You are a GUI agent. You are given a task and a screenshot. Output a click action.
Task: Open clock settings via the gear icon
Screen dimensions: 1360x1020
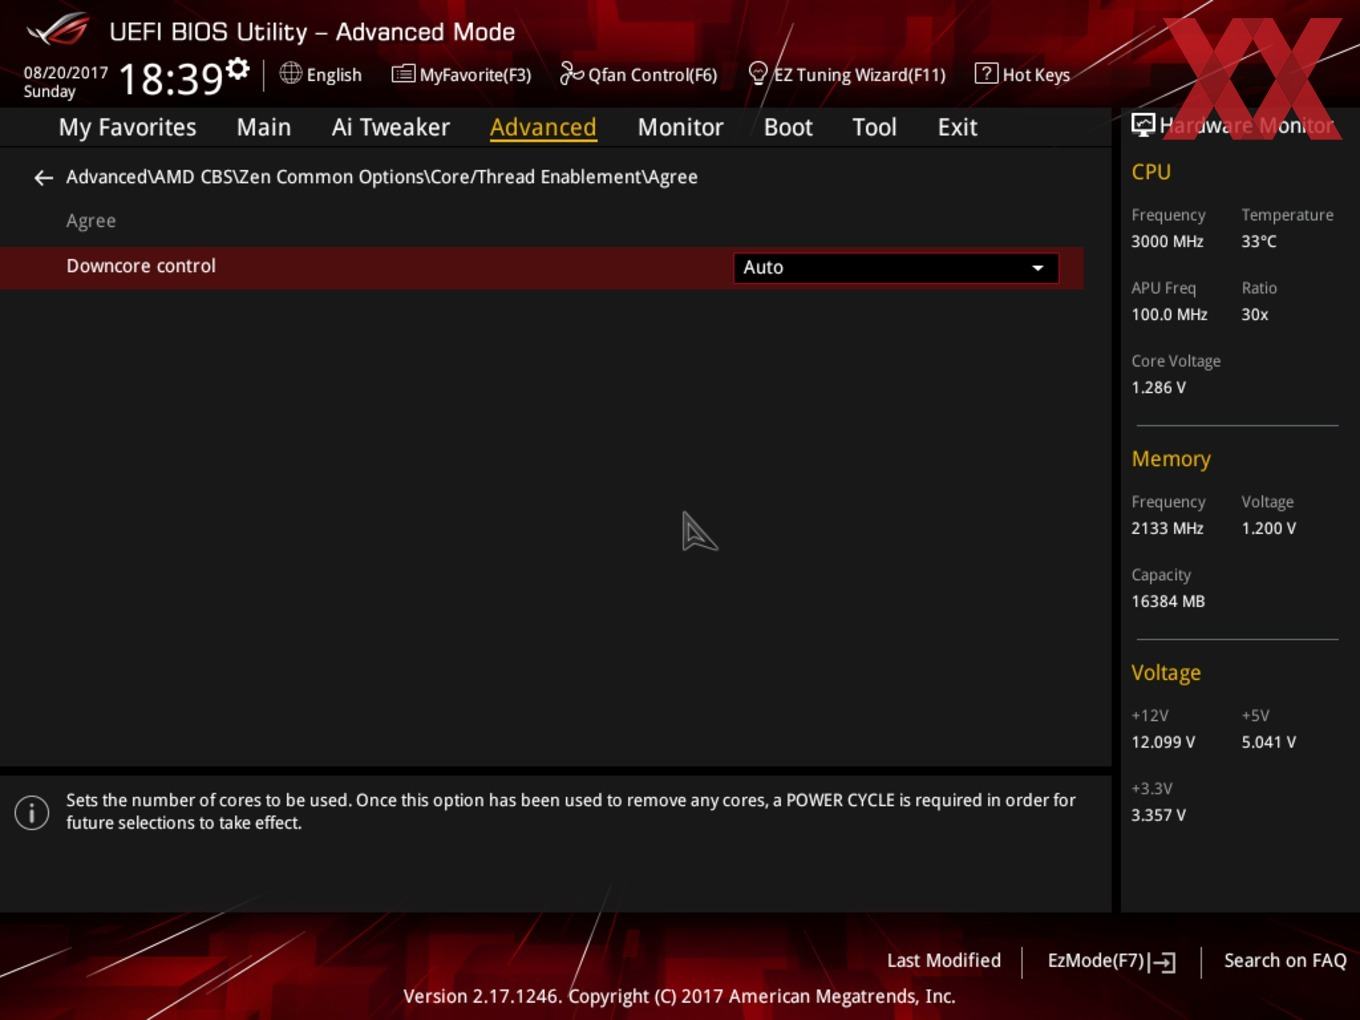point(238,68)
